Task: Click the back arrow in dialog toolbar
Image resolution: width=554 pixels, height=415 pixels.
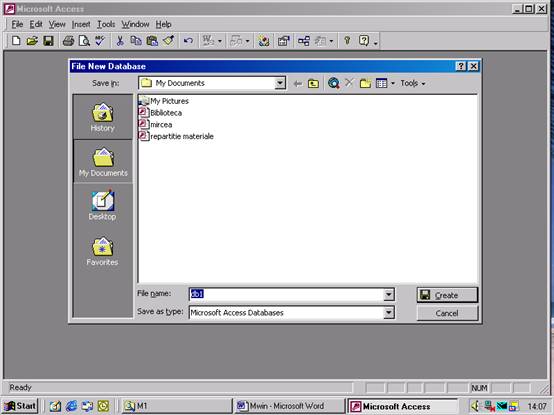Action: (x=298, y=83)
